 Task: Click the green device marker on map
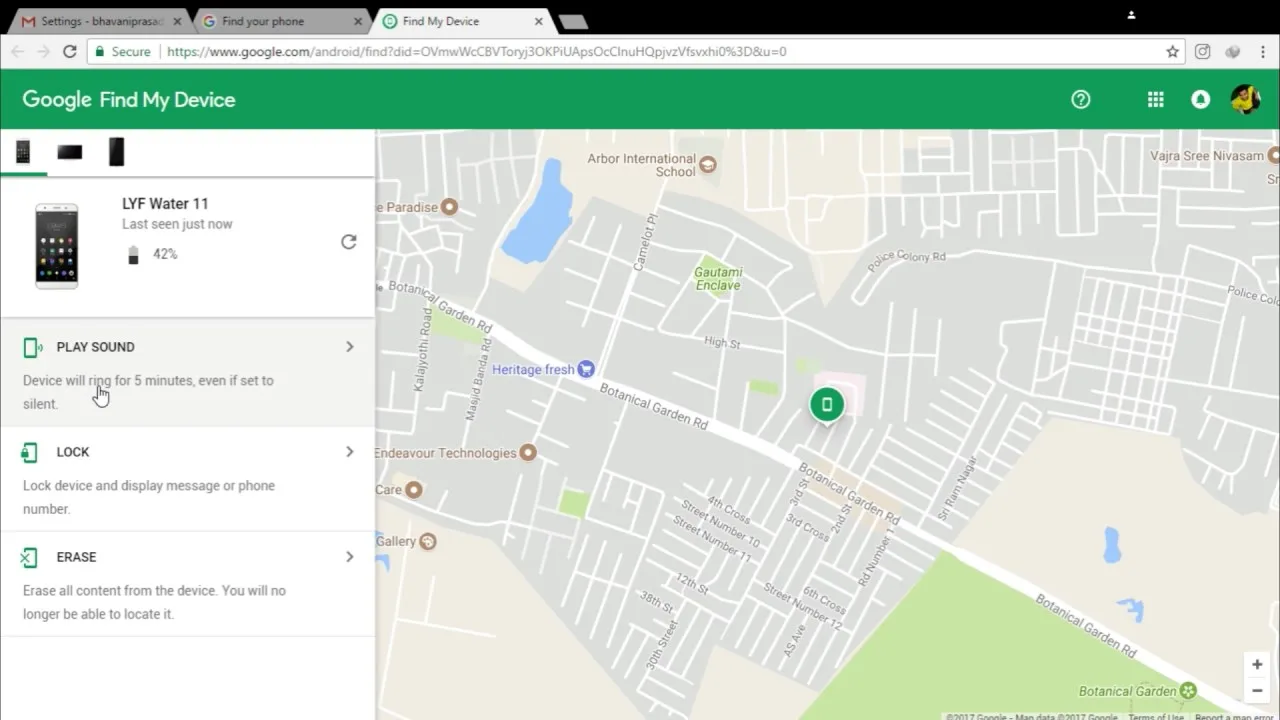826,406
